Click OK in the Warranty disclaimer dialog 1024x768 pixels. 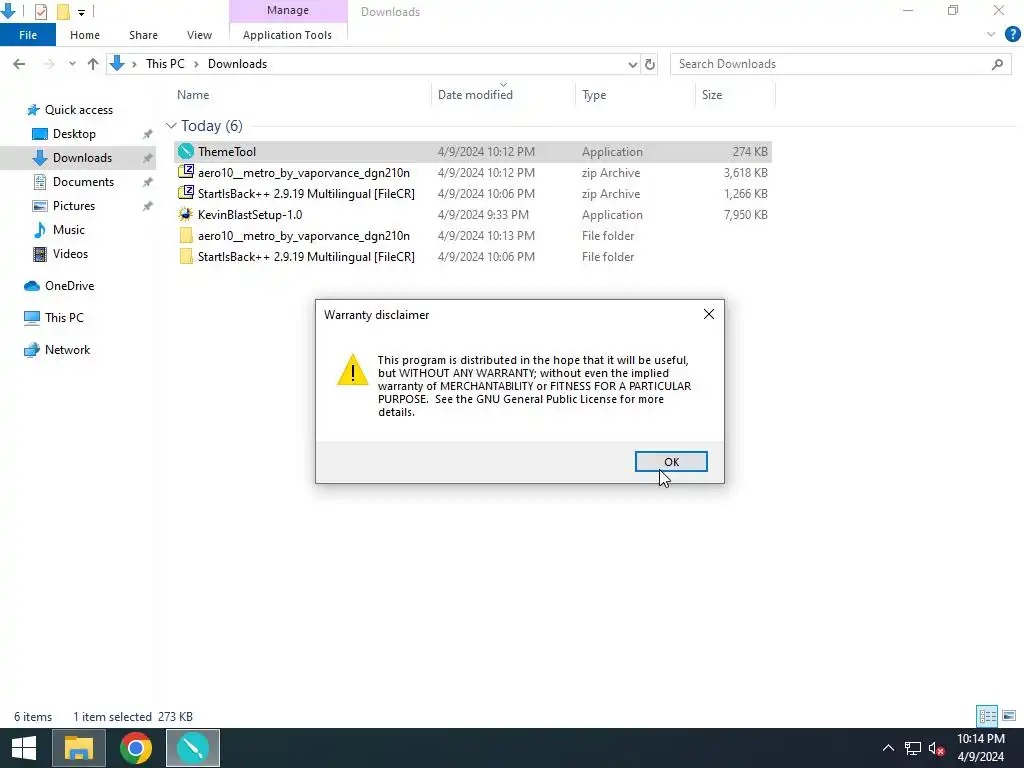(x=671, y=462)
